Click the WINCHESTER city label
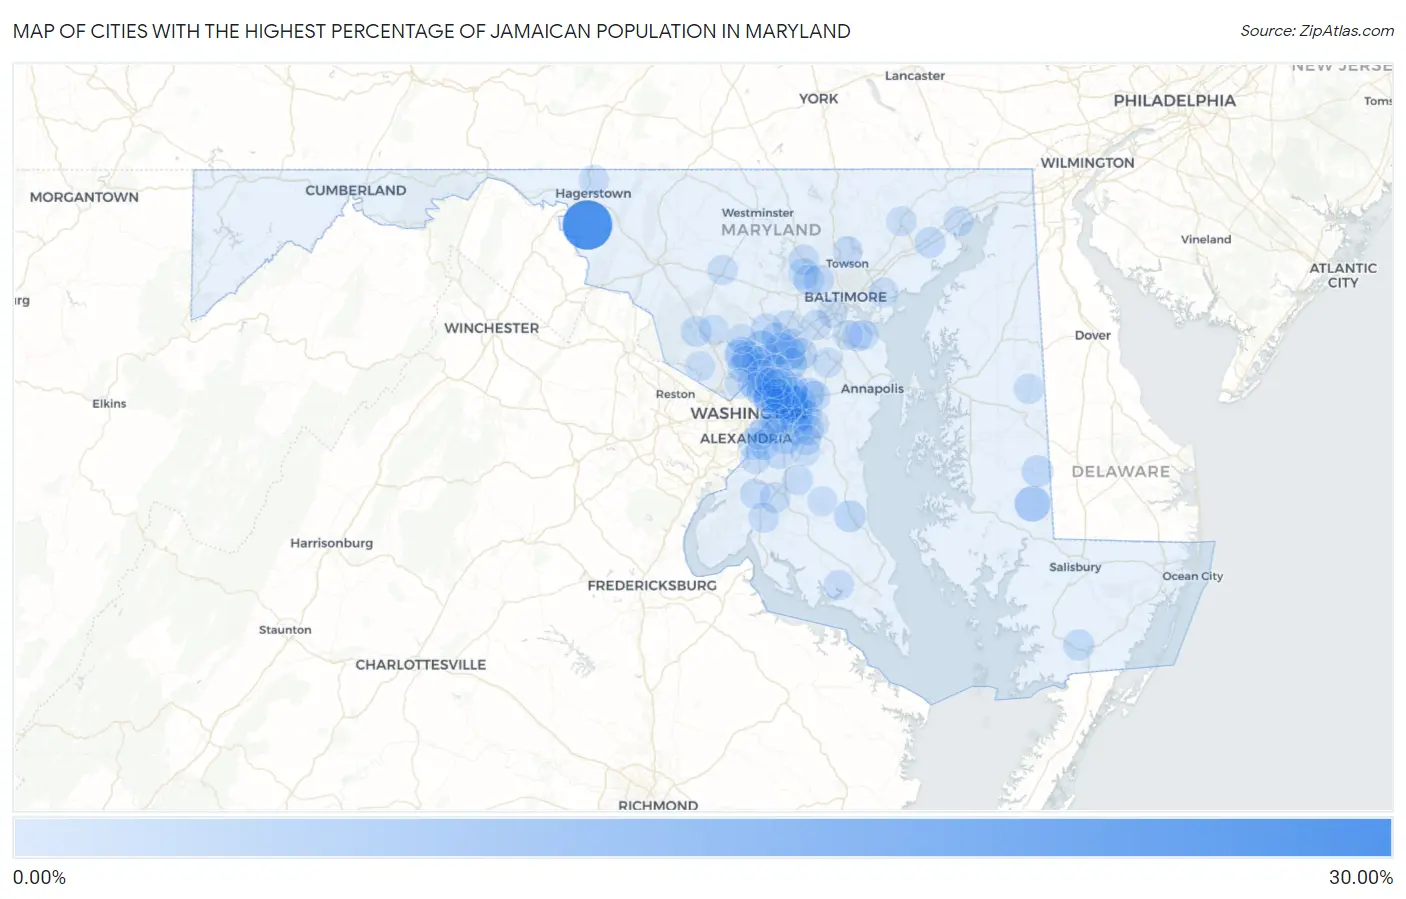 491,328
